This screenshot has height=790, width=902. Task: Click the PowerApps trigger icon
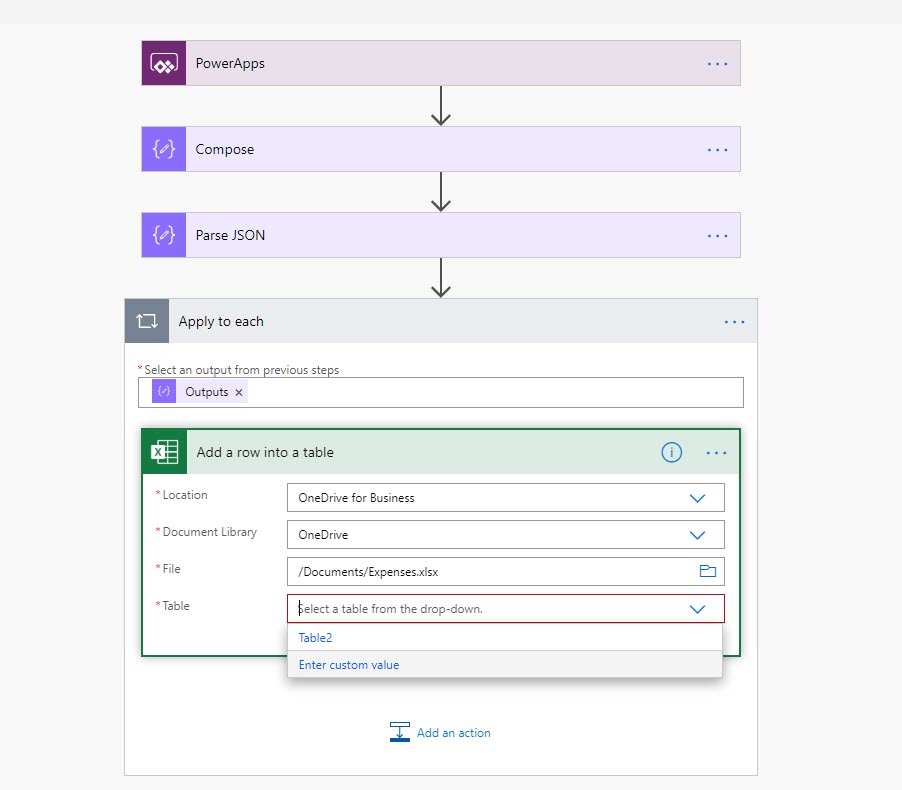point(164,63)
